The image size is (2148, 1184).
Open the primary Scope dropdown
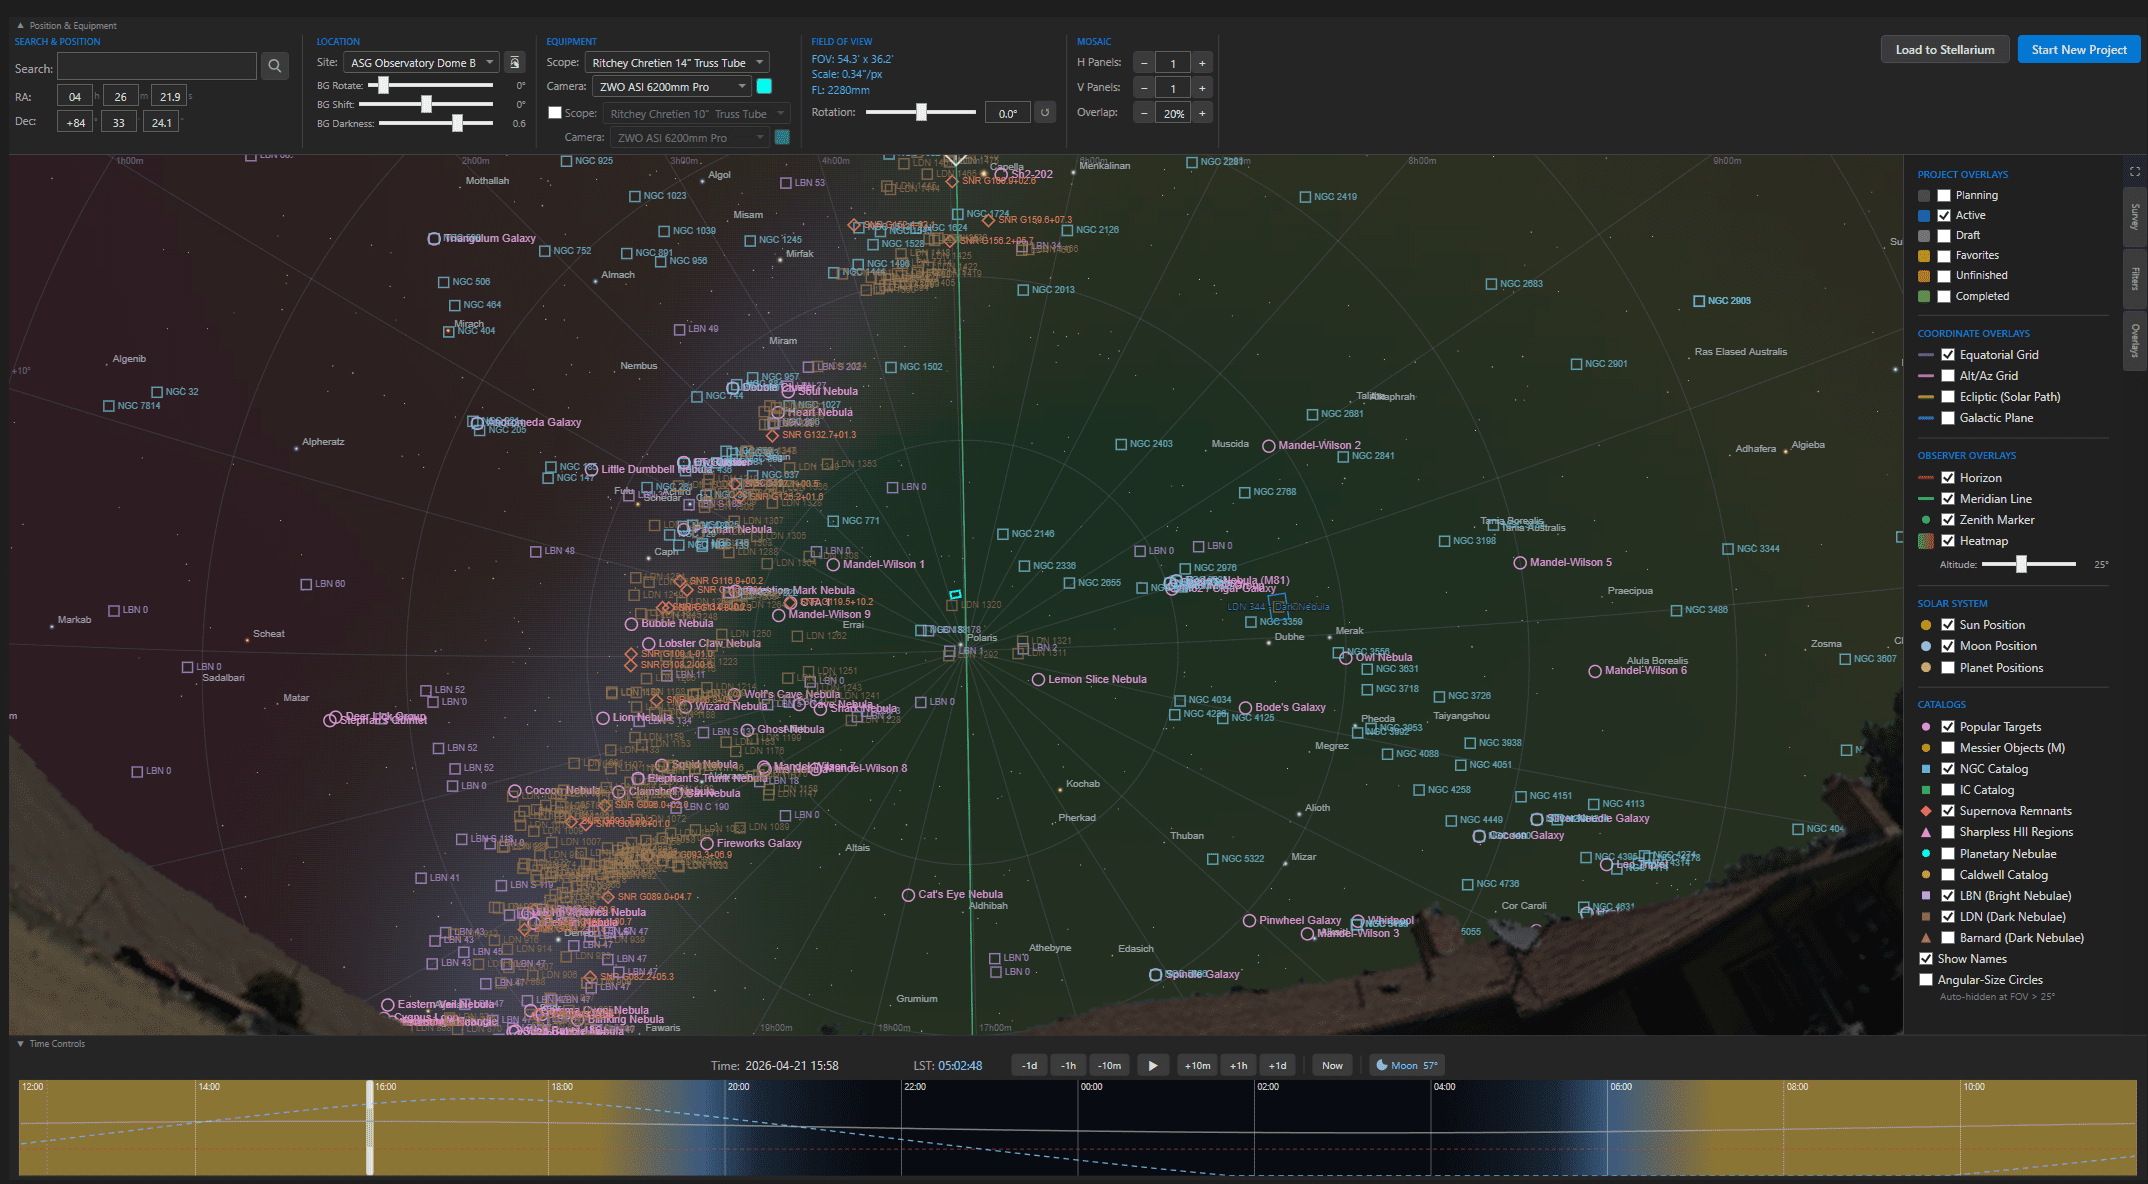pyautogui.click(x=677, y=63)
